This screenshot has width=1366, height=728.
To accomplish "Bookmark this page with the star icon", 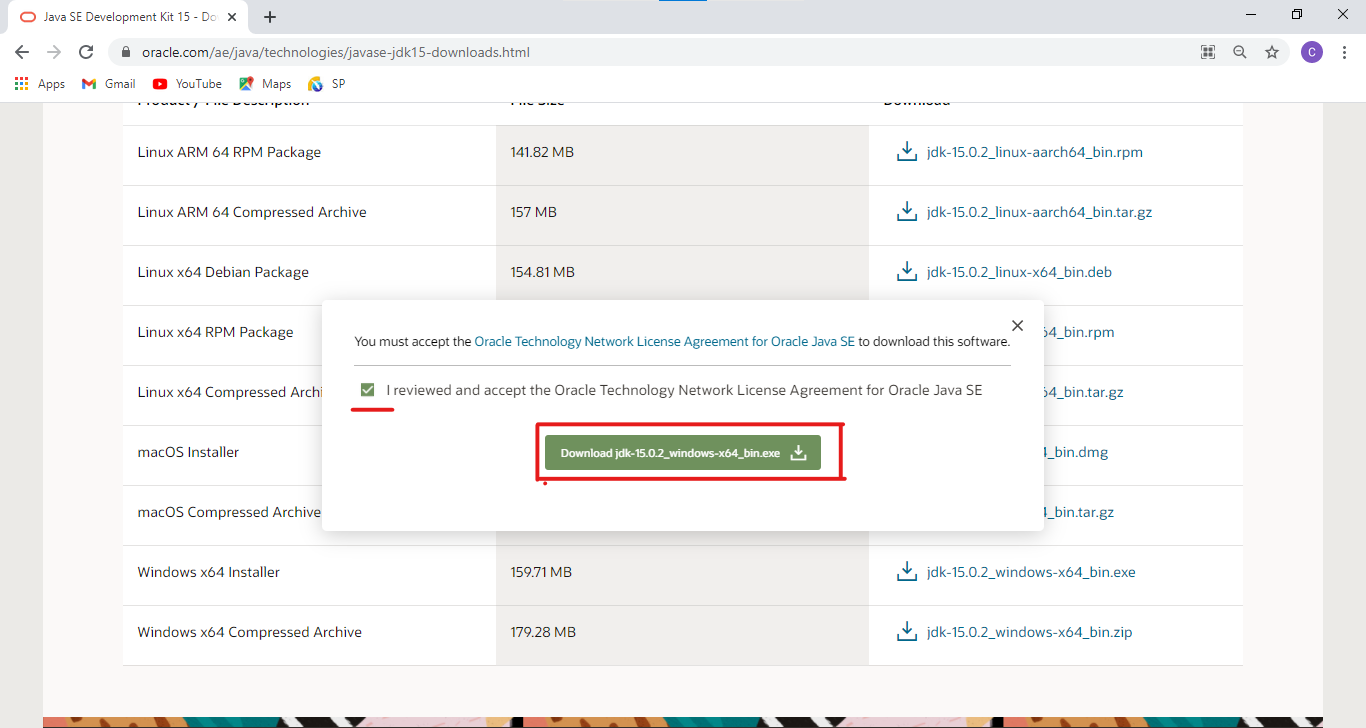I will tap(1272, 52).
